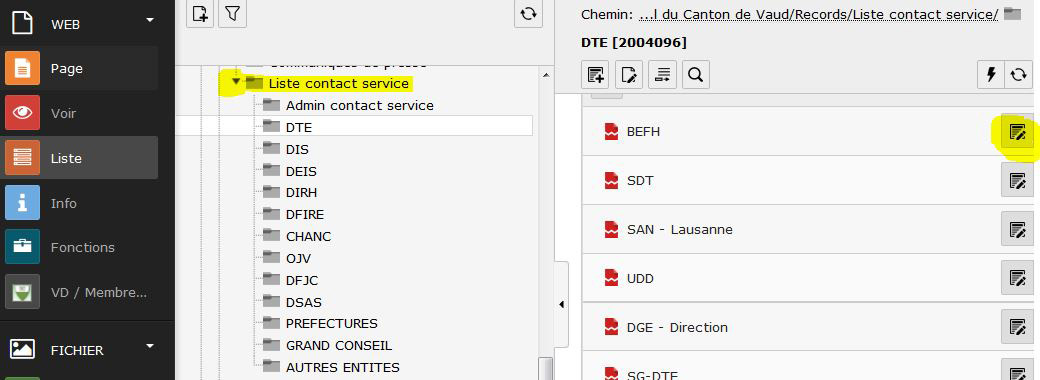Edit the SDT record
This screenshot has width=1040, height=380.
1017,180
